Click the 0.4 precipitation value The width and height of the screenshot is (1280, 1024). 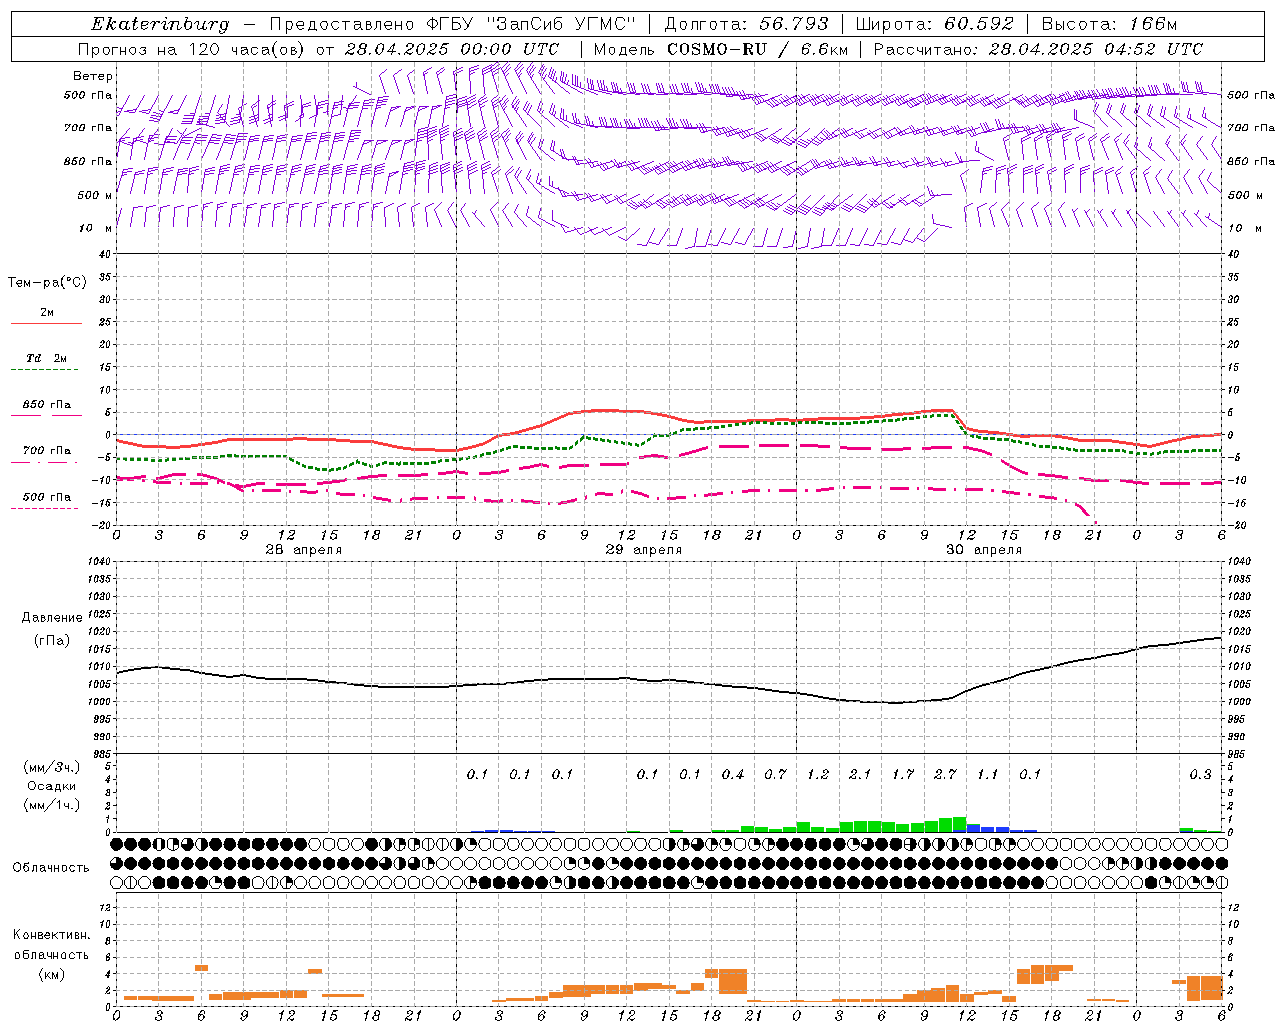(733, 774)
